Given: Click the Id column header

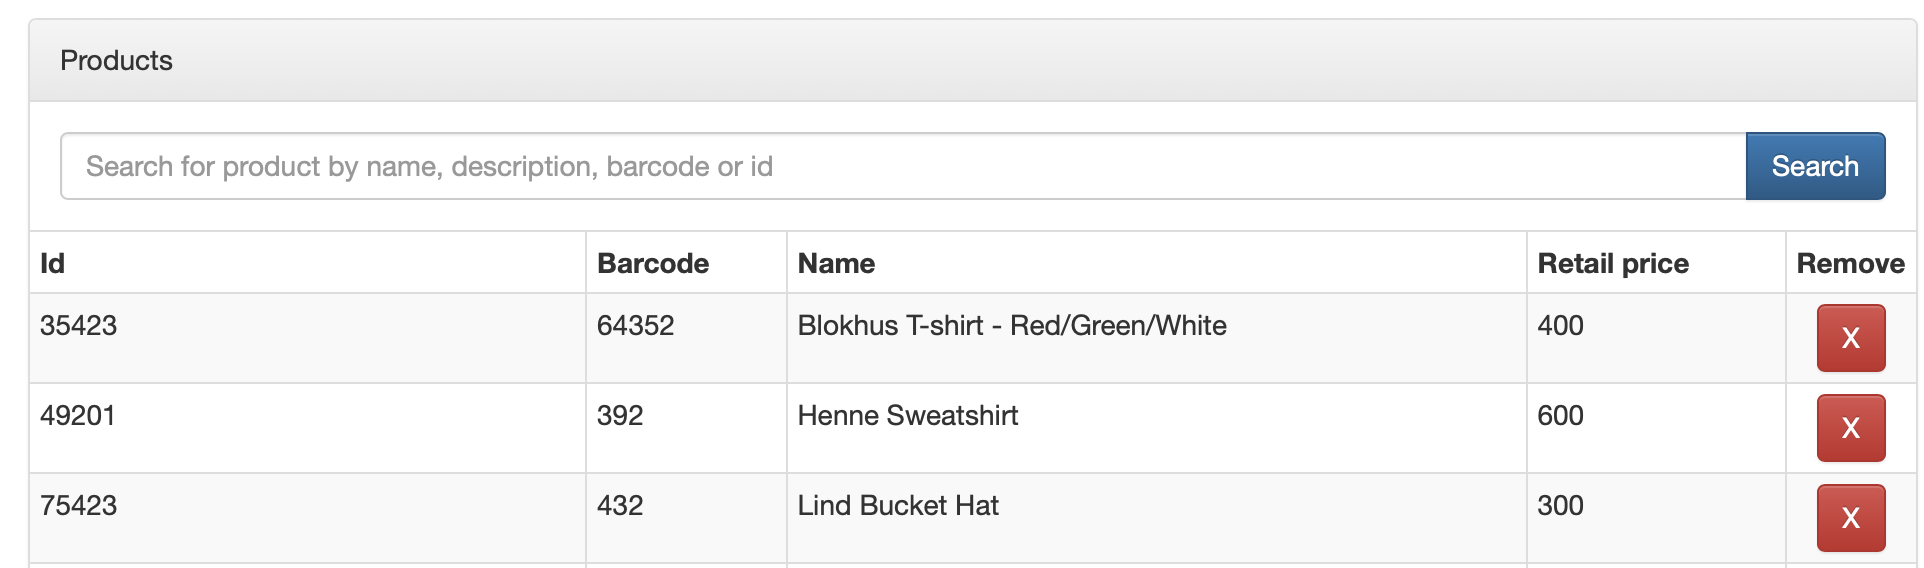Looking at the screenshot, I should (52, 263).
